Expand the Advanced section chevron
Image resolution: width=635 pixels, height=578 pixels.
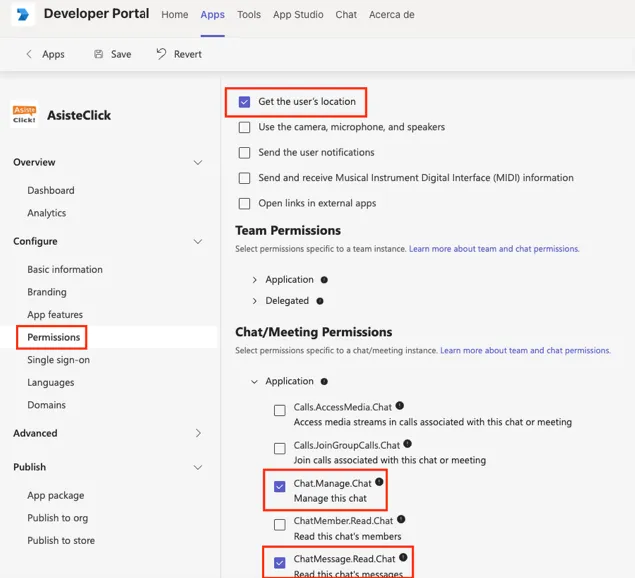pyautogui.click(x=198, y=433)
